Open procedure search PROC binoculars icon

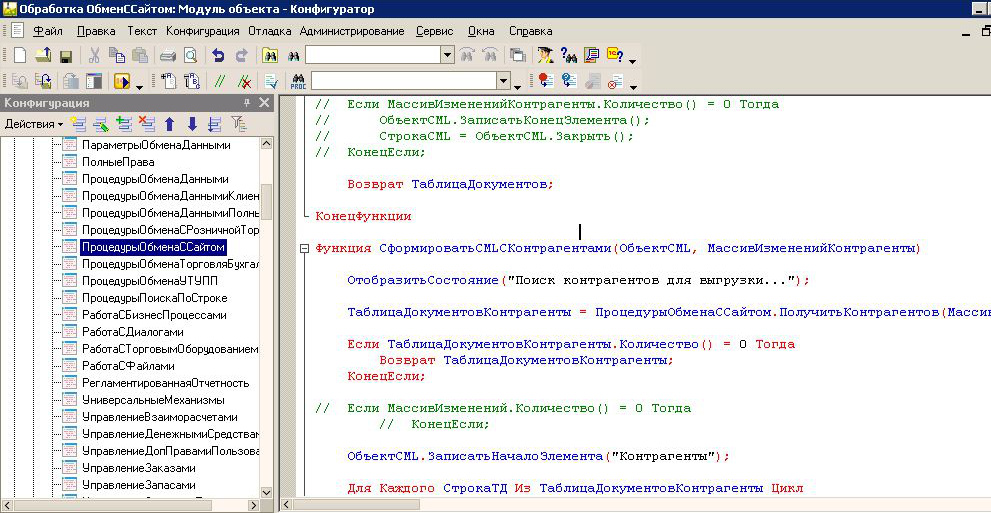(298, 81)
